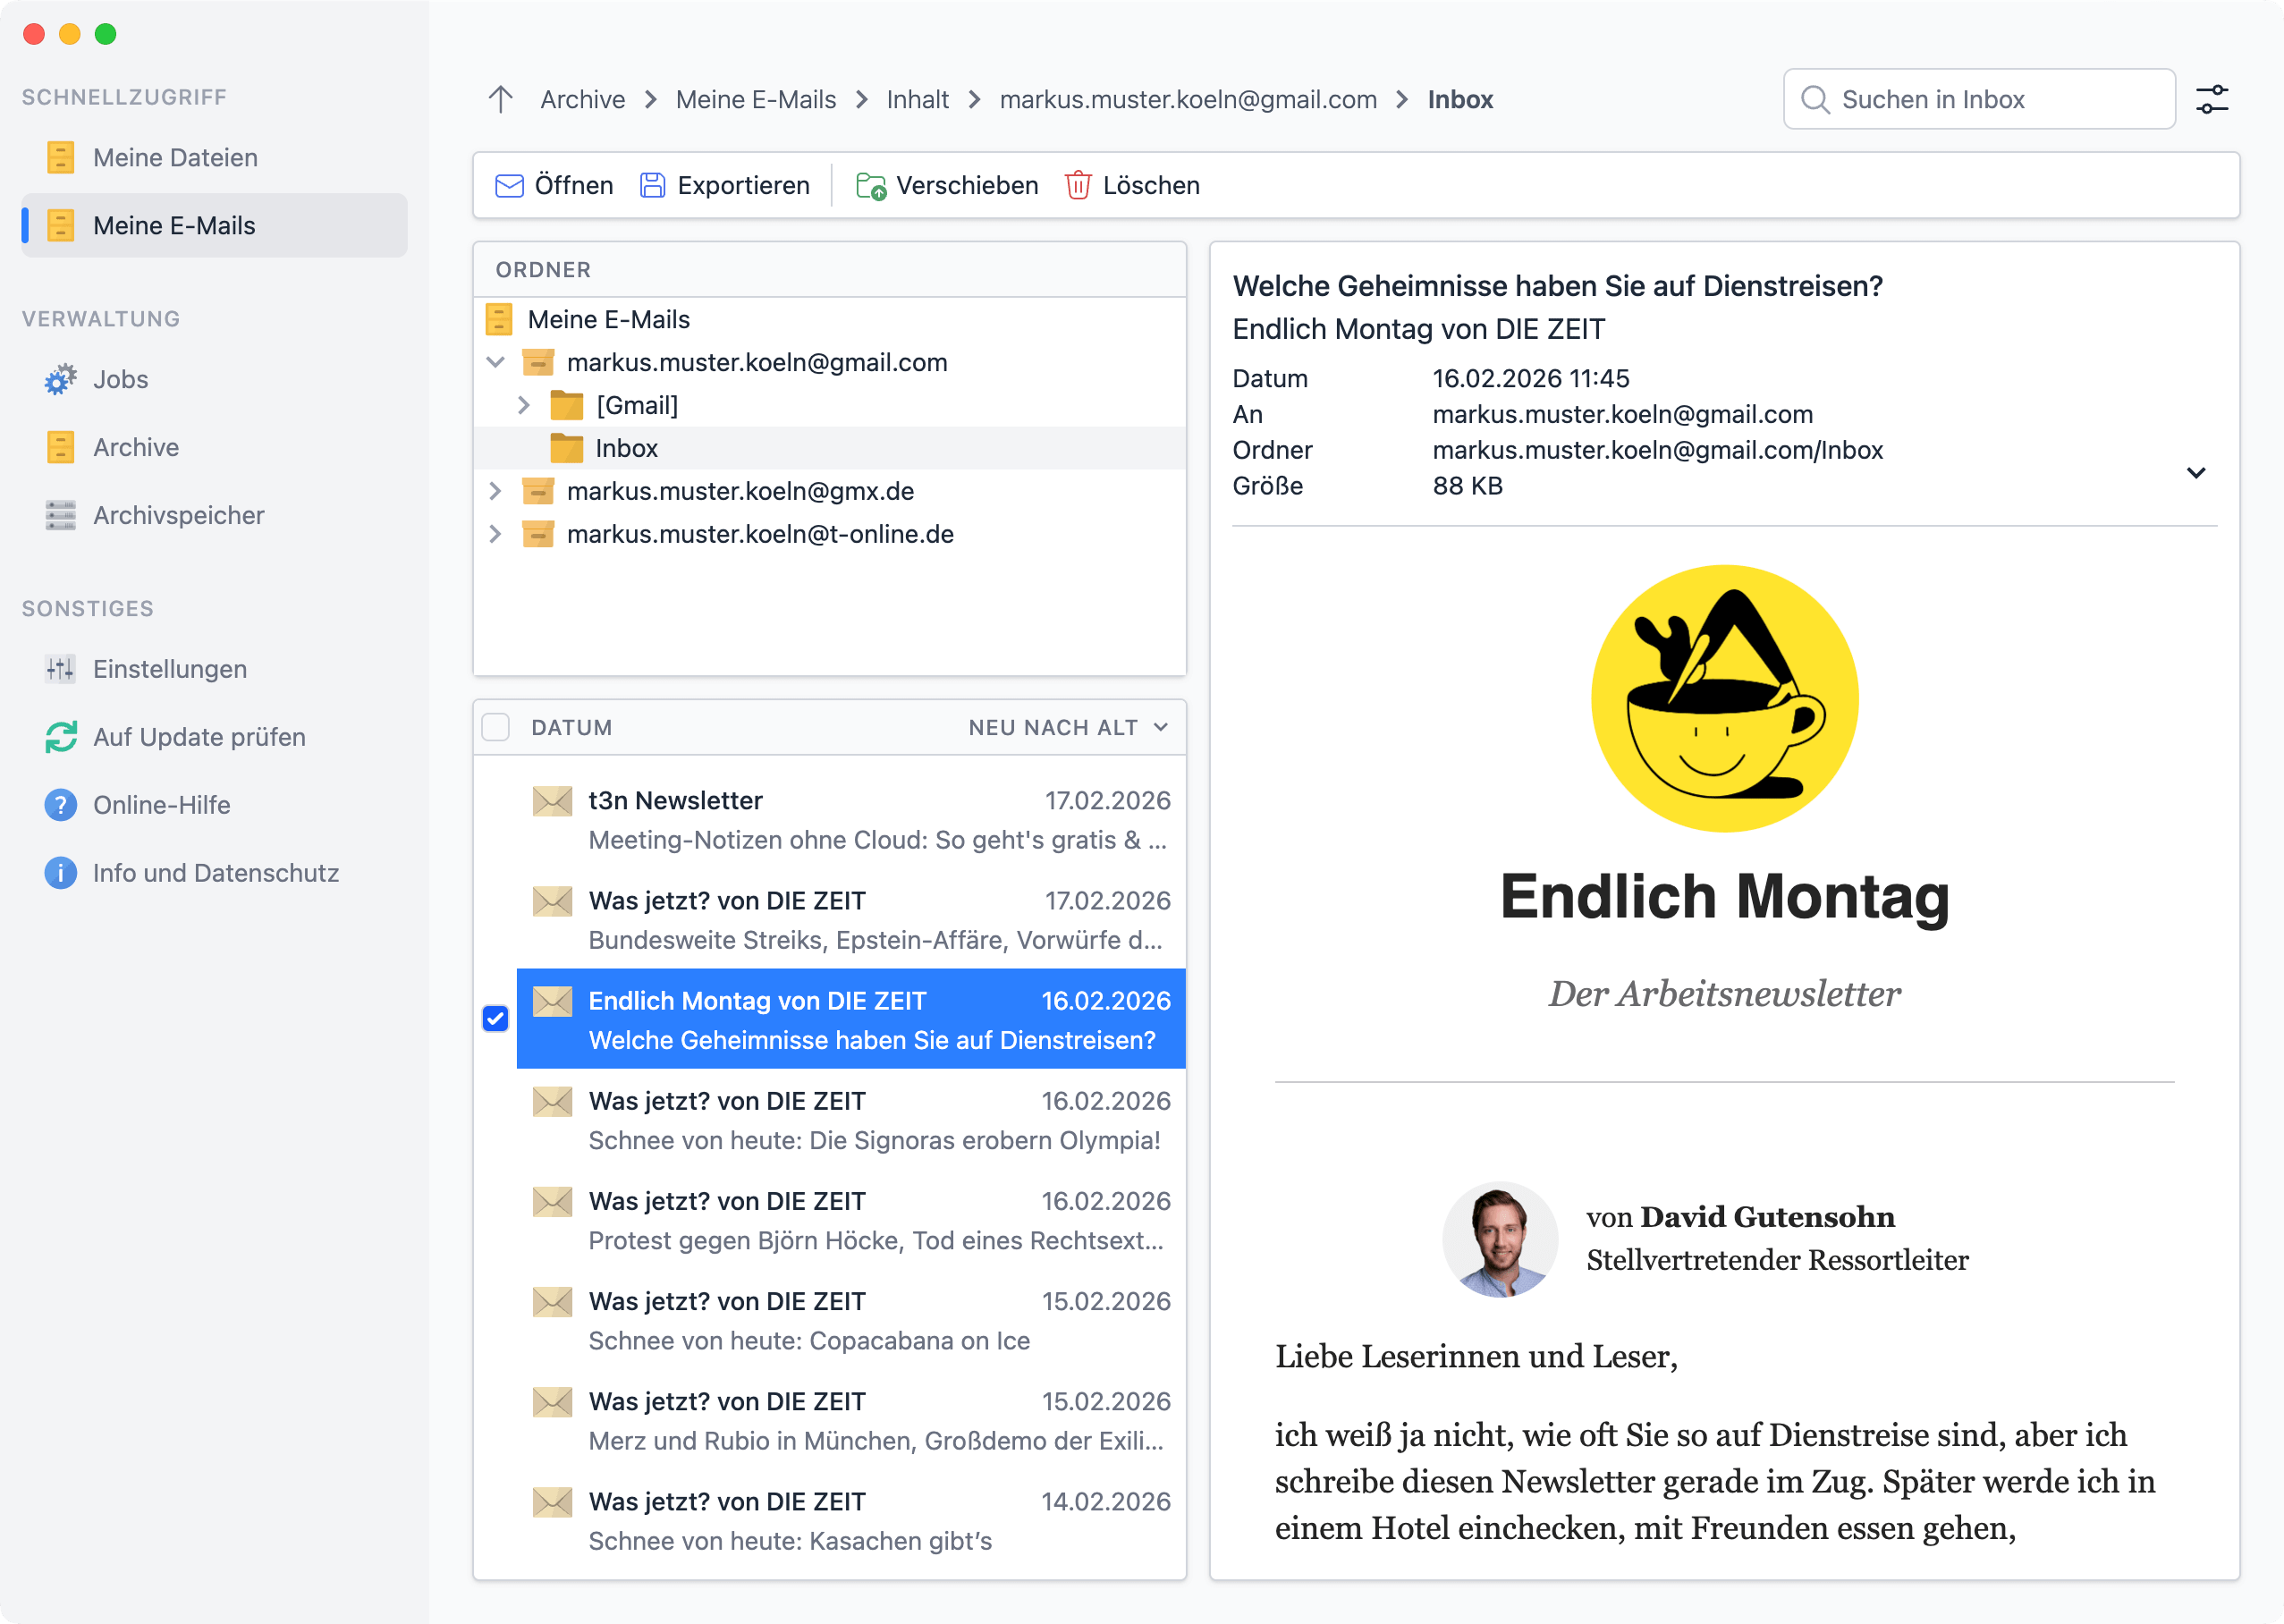
Task: Click the up-arrow navigation icon
Action: click(500, 98)
